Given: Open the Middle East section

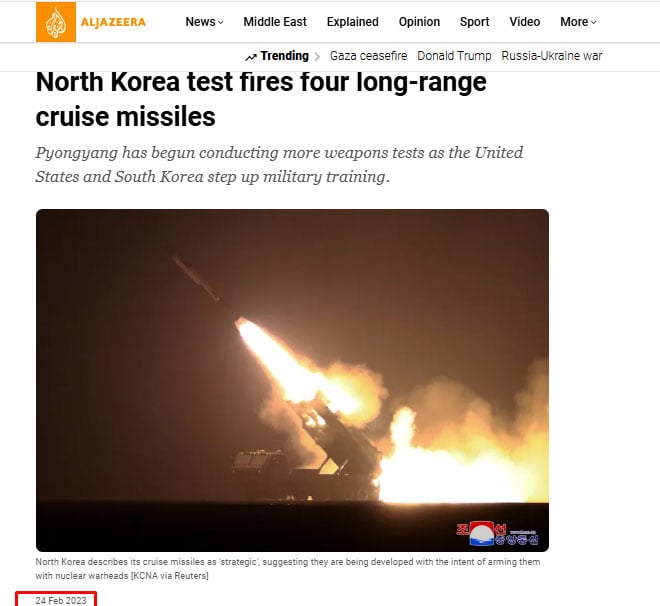Looking at the screenshot, I should point(275,22).
